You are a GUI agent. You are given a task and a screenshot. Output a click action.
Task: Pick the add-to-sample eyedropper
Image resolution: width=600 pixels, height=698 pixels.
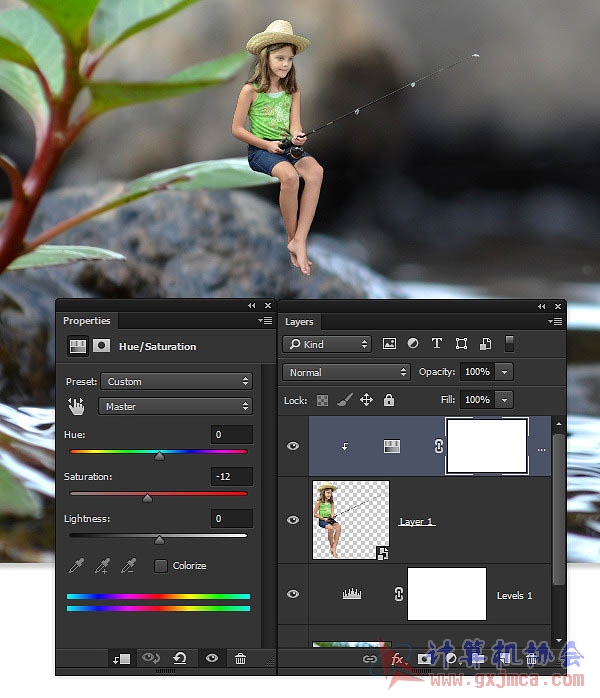pos(102,565)
